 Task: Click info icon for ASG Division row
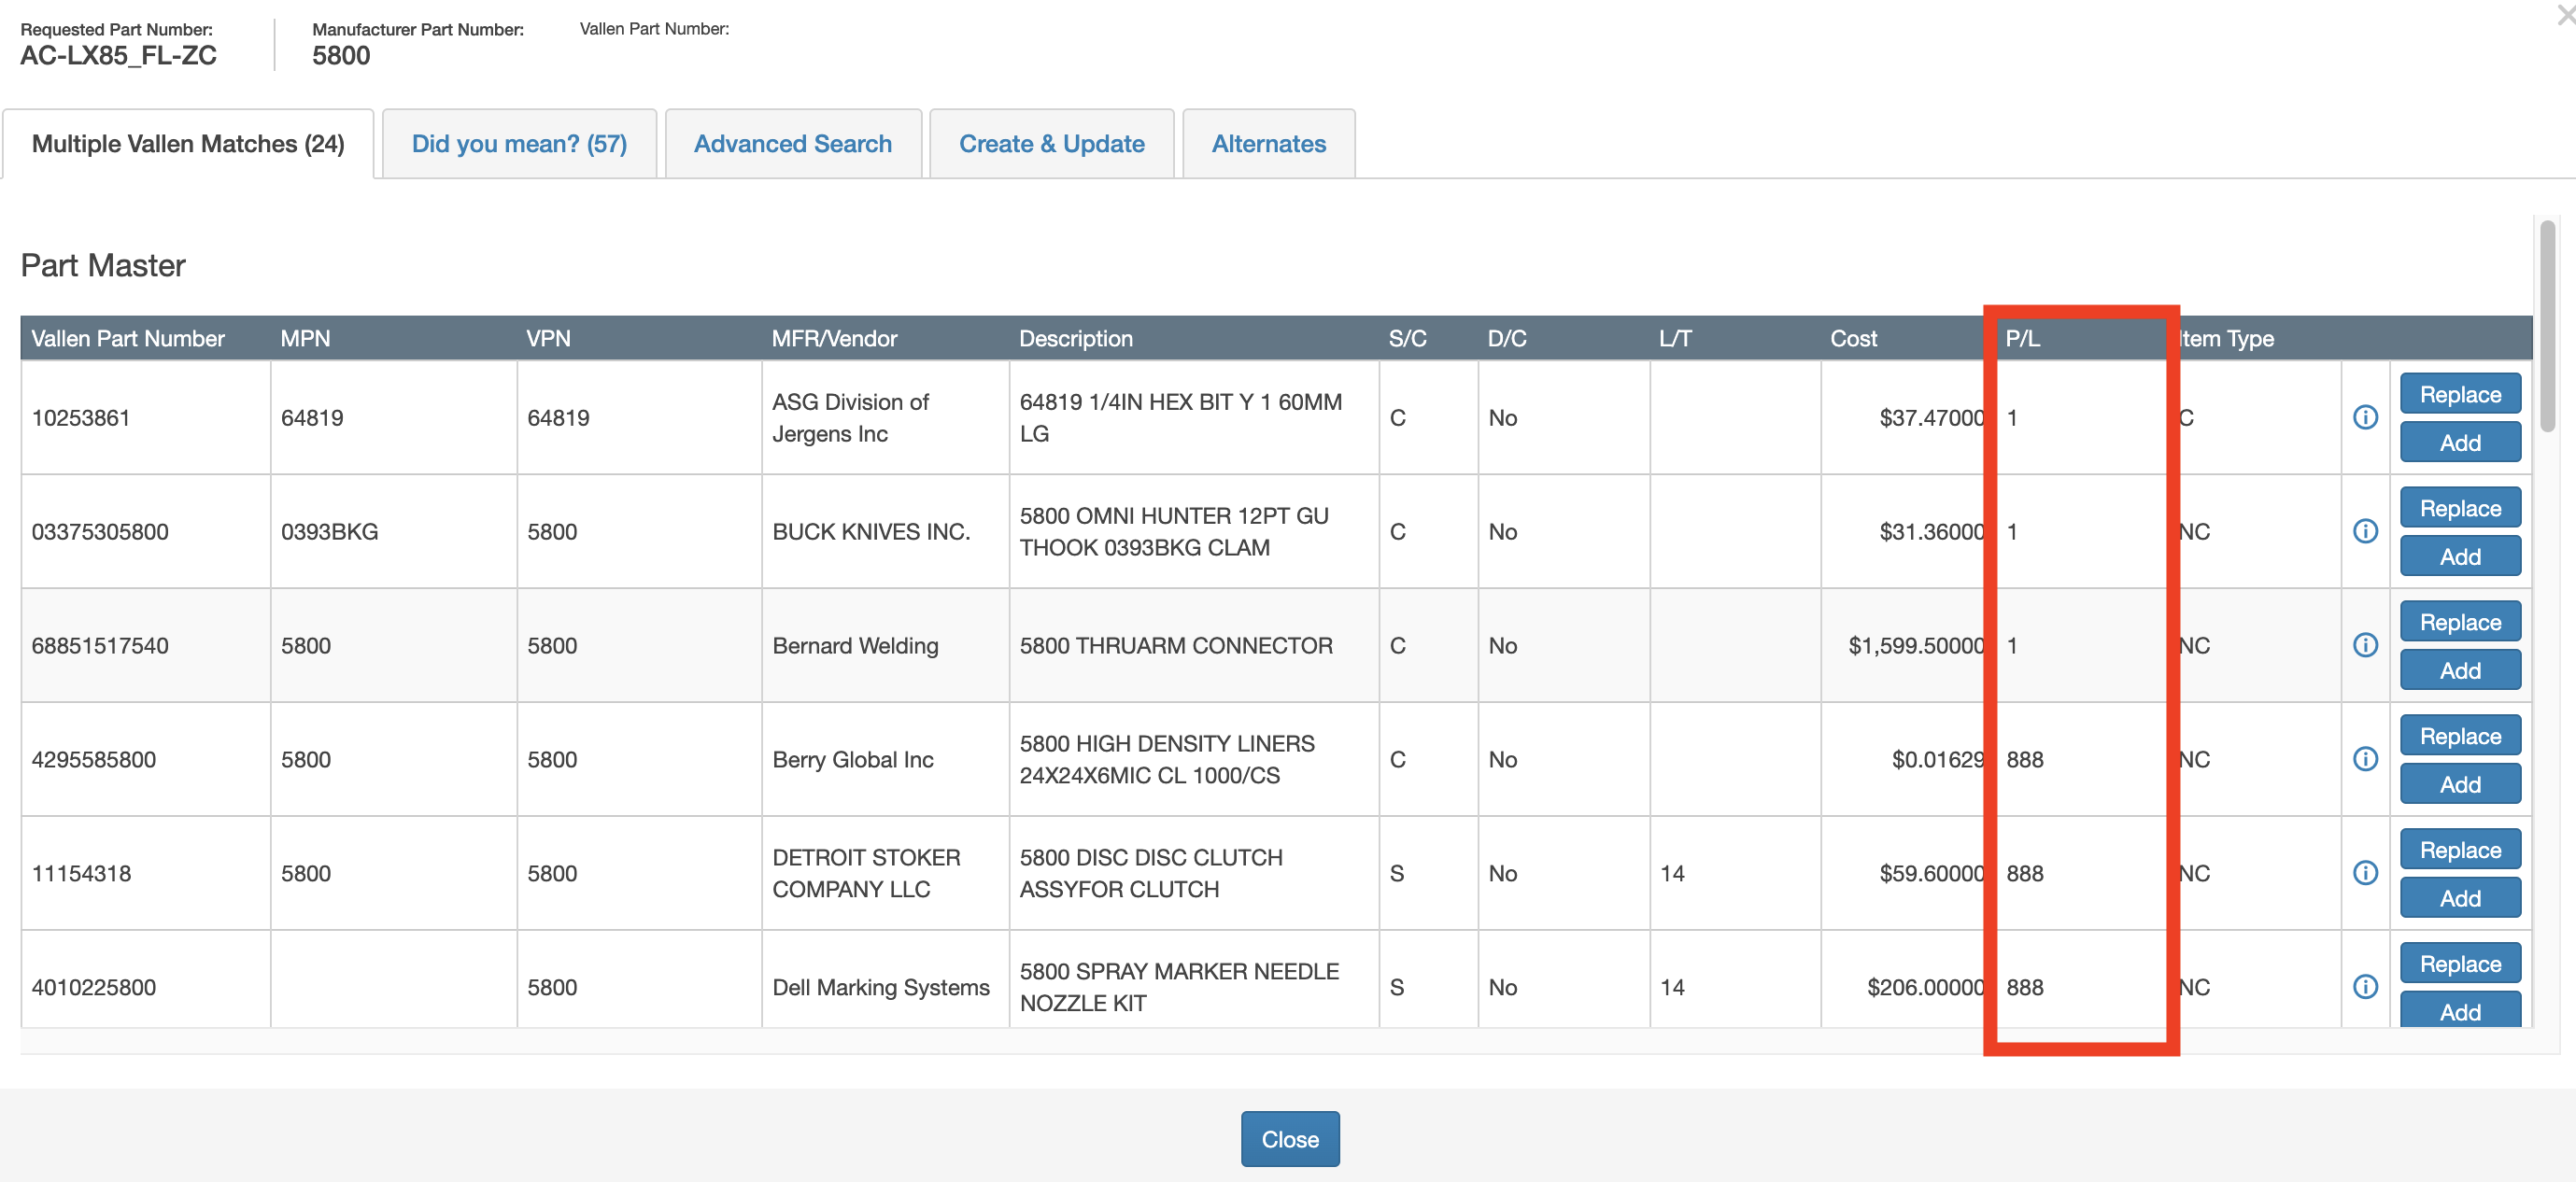pos(2364,418)
